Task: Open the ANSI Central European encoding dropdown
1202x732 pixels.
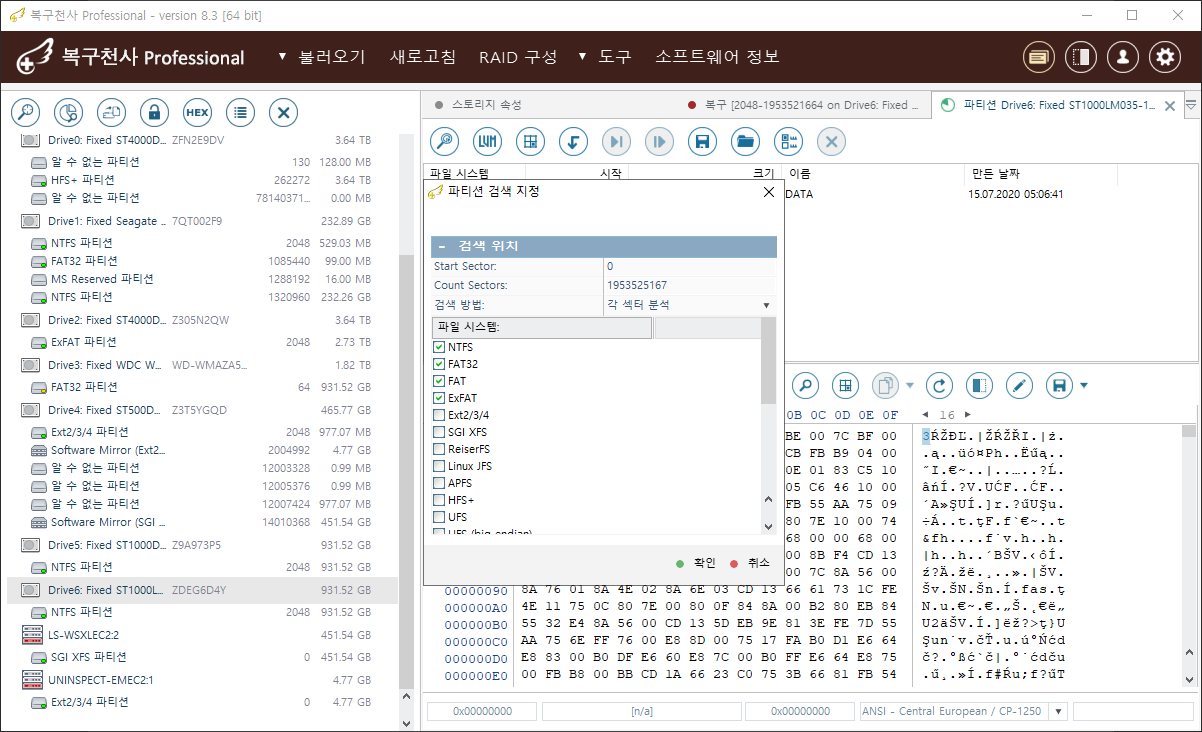Action: coord(1058,711)
